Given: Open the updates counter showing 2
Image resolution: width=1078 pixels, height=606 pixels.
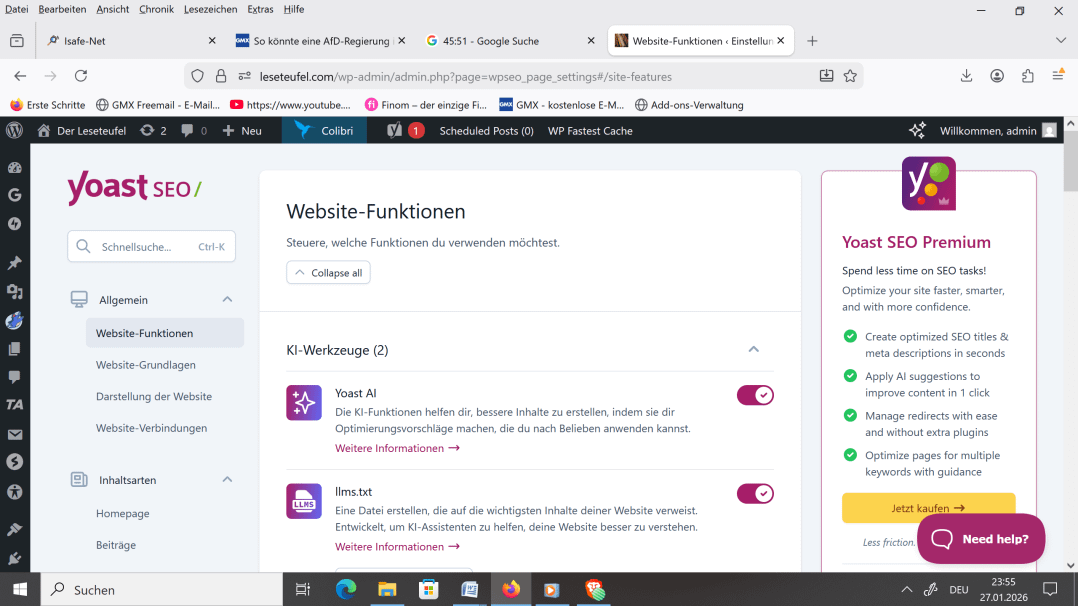Looking at the screenshot, I should (x=153, y=131).
